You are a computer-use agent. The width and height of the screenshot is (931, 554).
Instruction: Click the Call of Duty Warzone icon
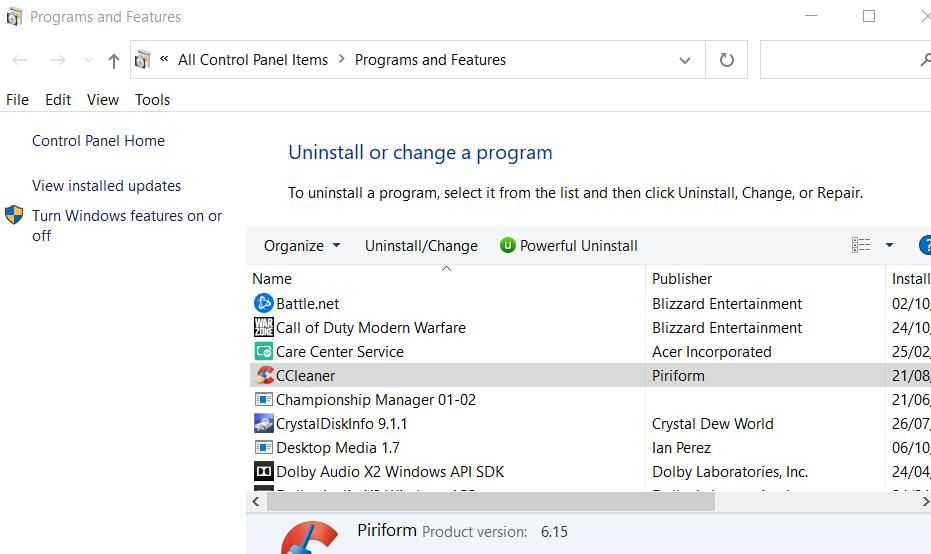pos(263,327)
